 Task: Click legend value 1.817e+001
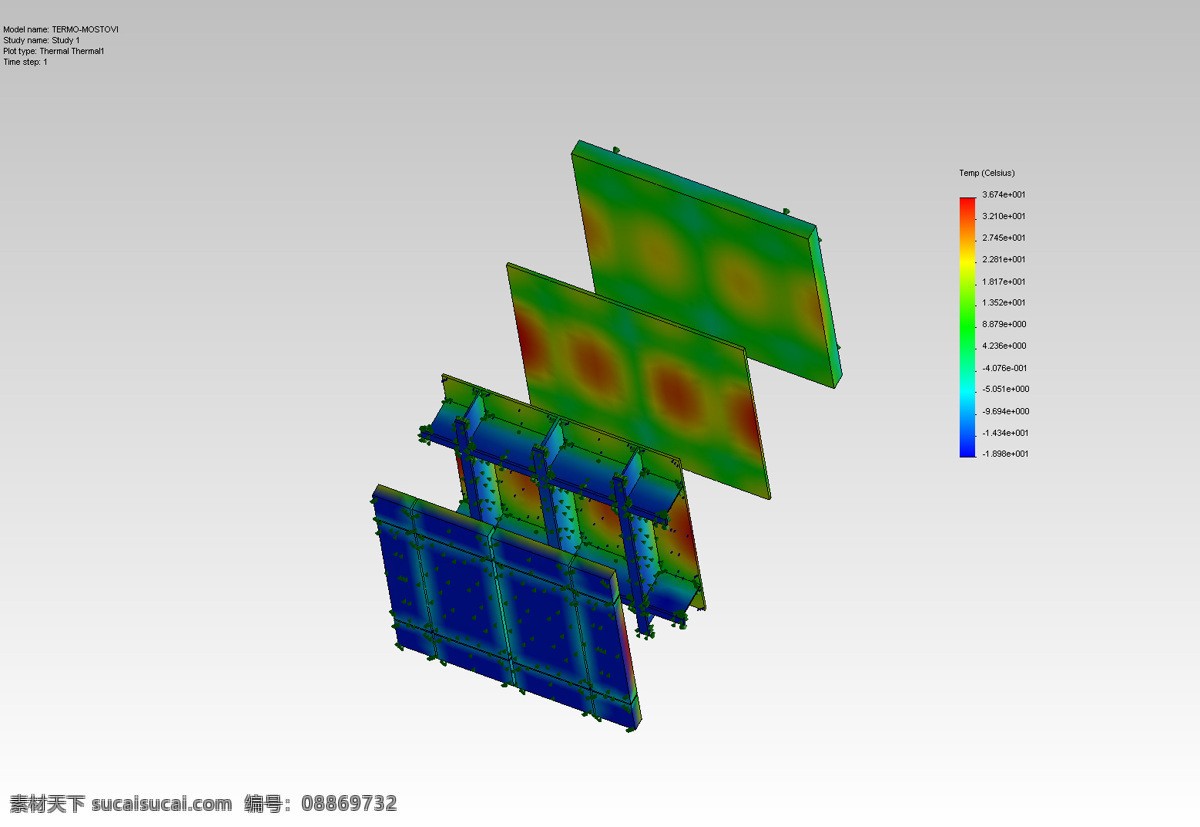1004,281
